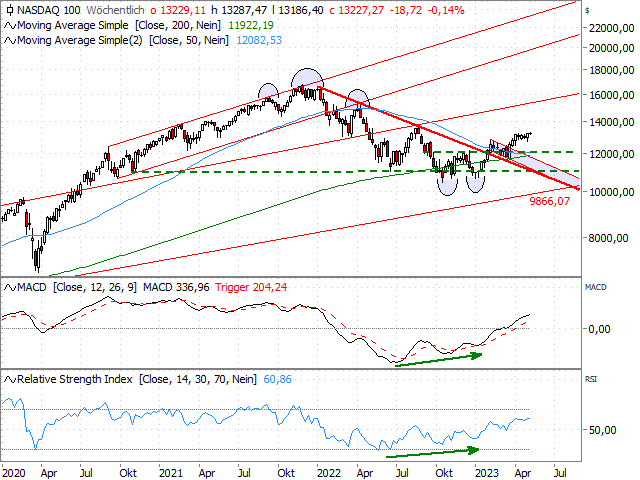Click the largest head ellipse at the chart top
Viewport: 640px width, 480px height.
point(308,79)
